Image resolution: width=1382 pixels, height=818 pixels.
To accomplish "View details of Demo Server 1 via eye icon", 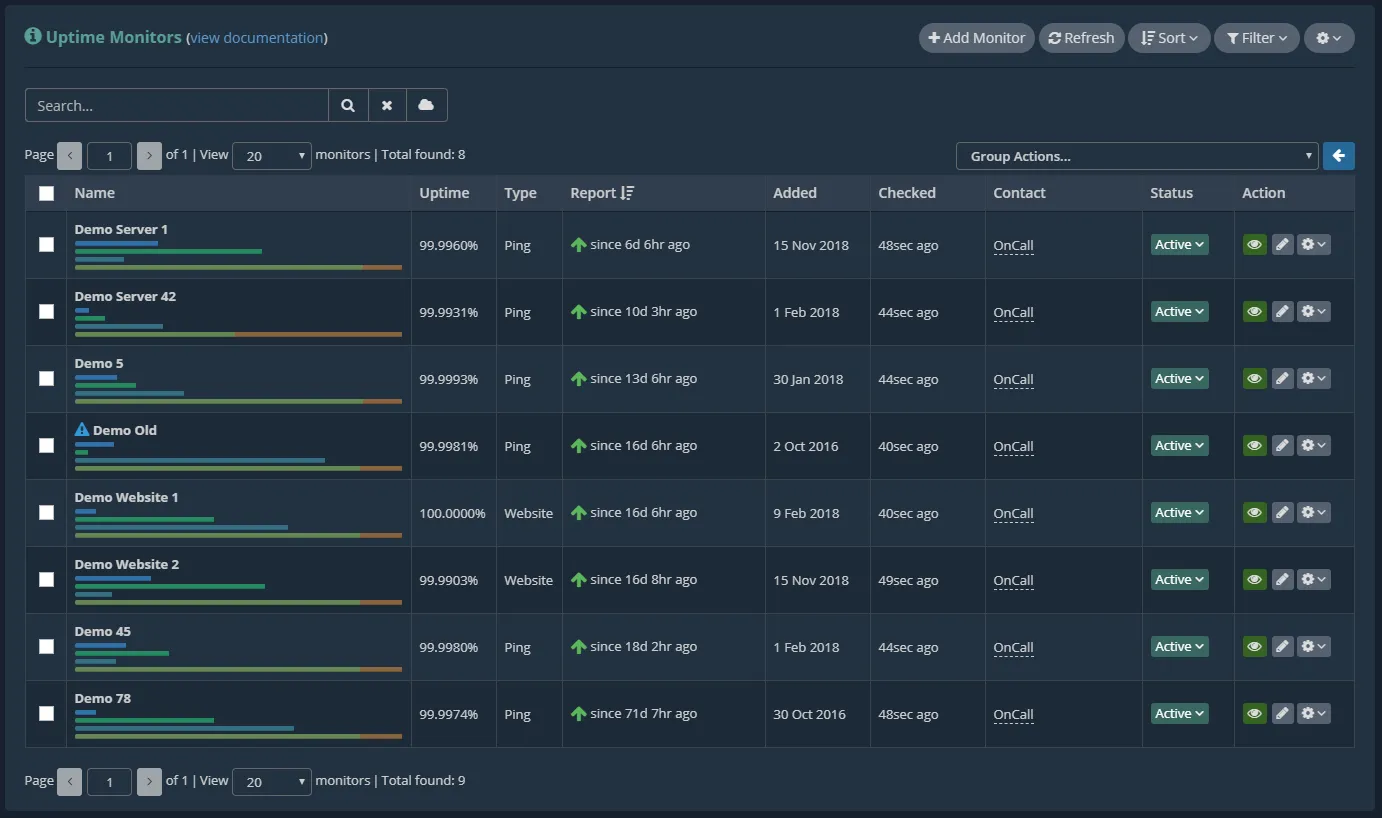I will 1254,243.
